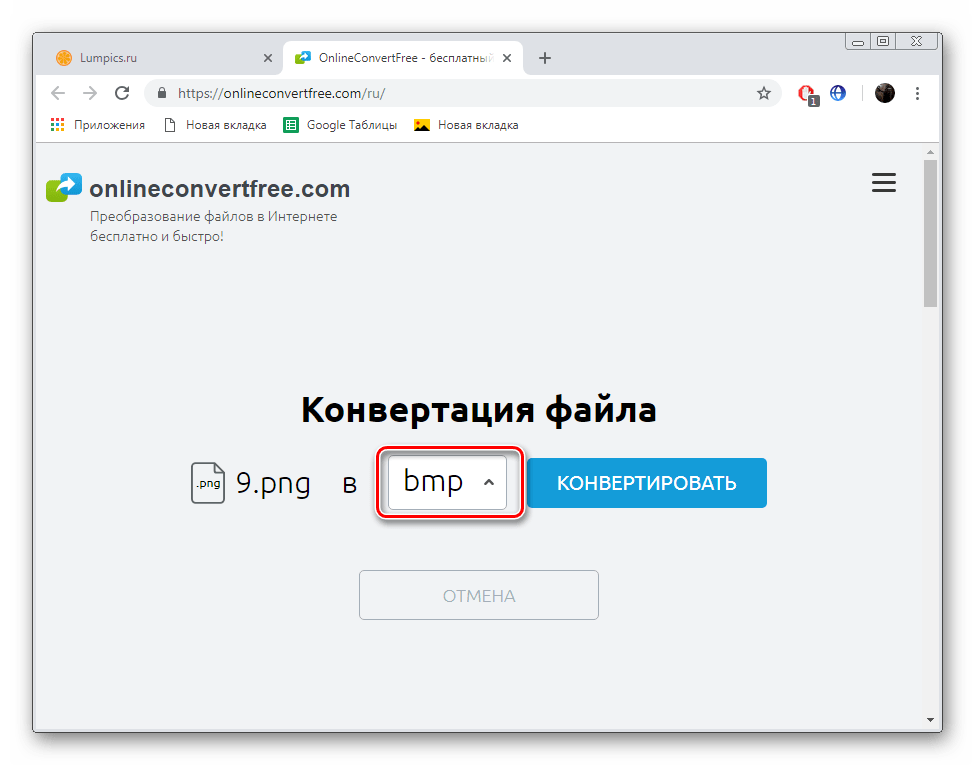Open Chrome's three-dot menu
Screen dimensions: 975x765
point(917,93)
